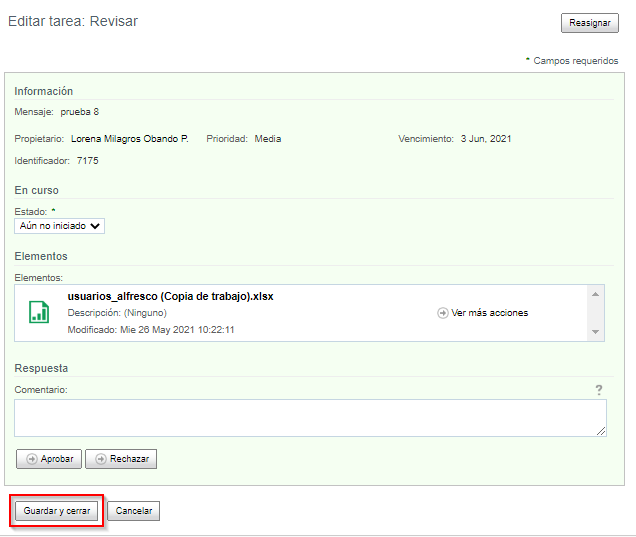Screen dimensions: 636x537
Task: Click Guardar y cerrar button
Action: [56, 511]
